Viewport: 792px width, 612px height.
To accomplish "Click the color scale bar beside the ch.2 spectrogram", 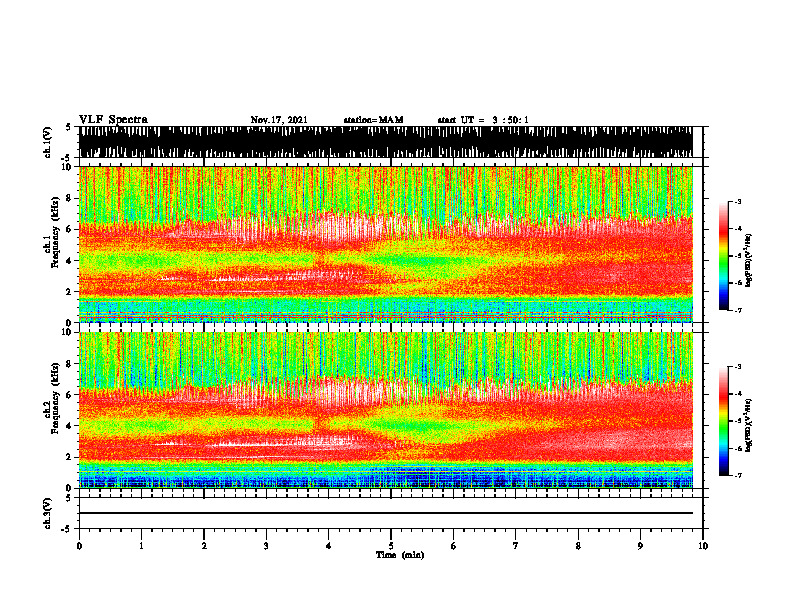I will (x=724, y=421).
